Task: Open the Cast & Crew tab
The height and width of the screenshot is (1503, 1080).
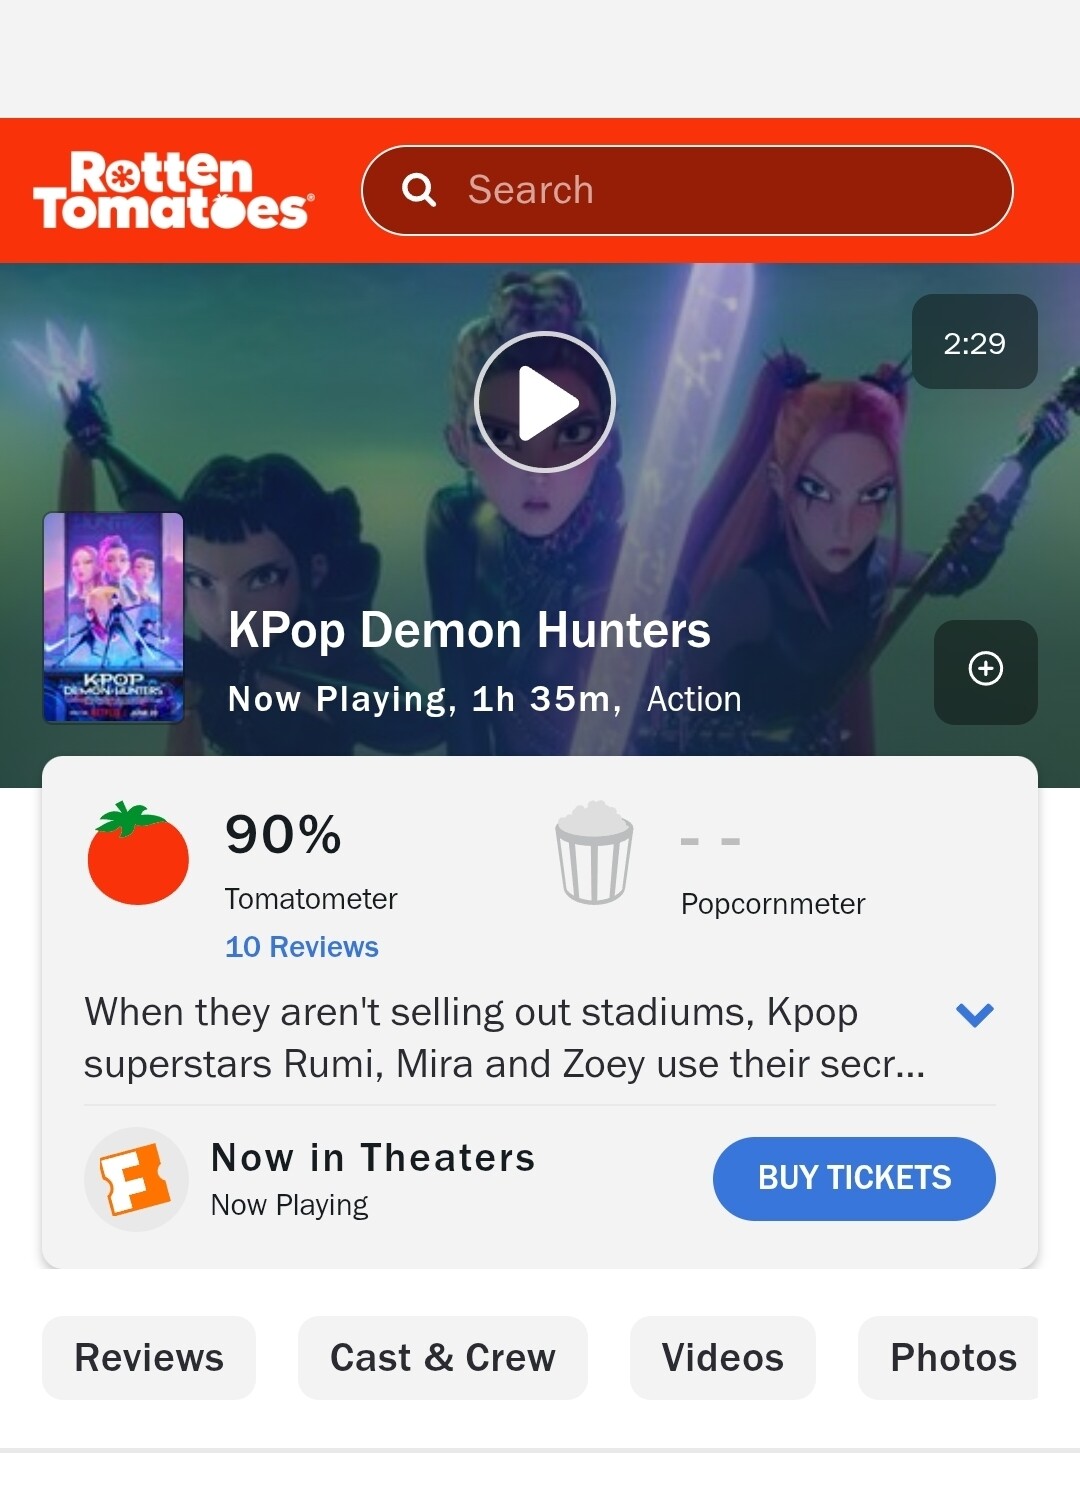Action: click(x=443, y=1358)
